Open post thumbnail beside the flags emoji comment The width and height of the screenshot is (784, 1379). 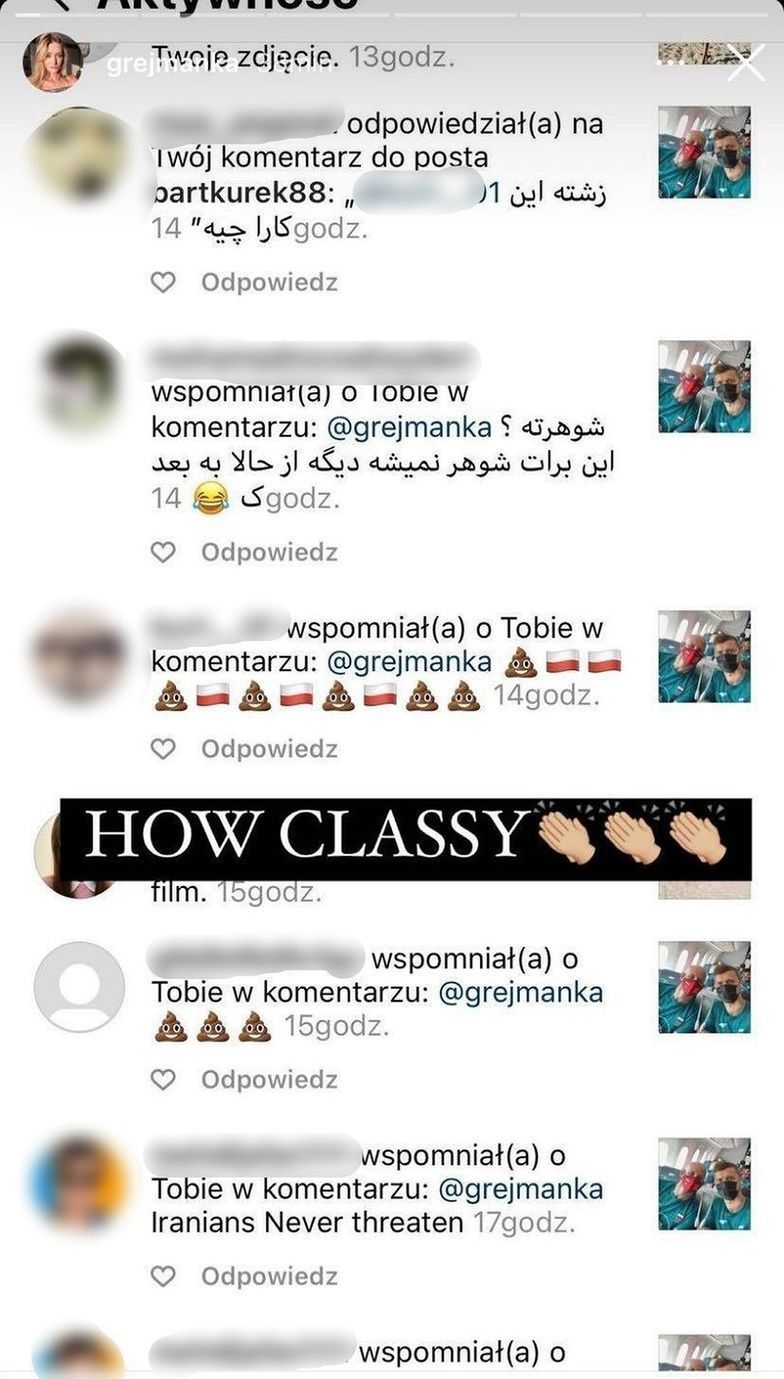coord(704,656)
